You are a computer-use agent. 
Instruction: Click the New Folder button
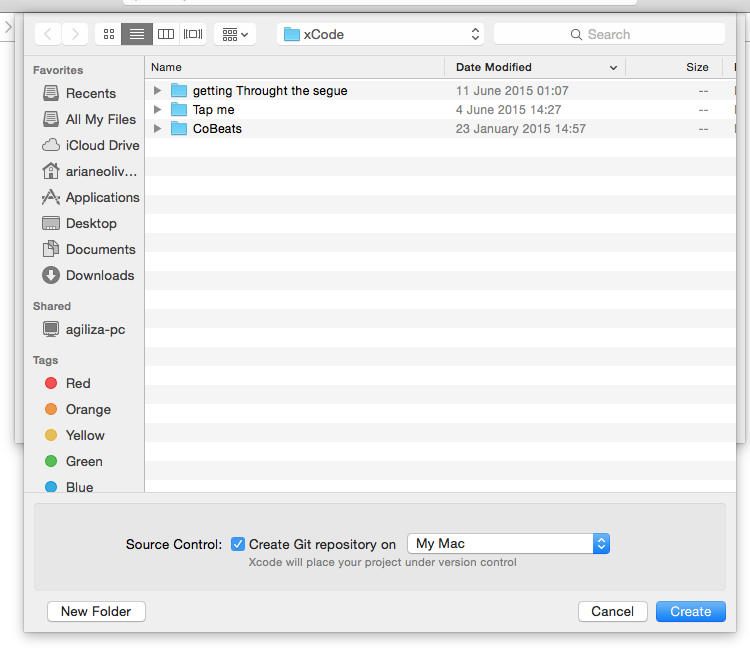tap(96, 611)
